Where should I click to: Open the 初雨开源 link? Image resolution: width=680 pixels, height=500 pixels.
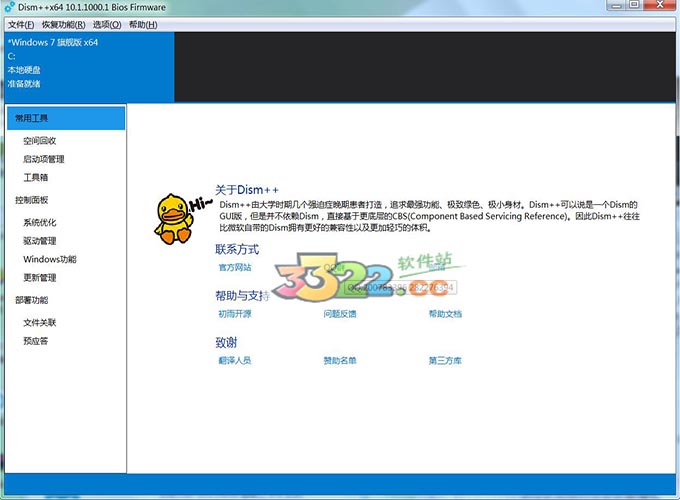(235, 314)
